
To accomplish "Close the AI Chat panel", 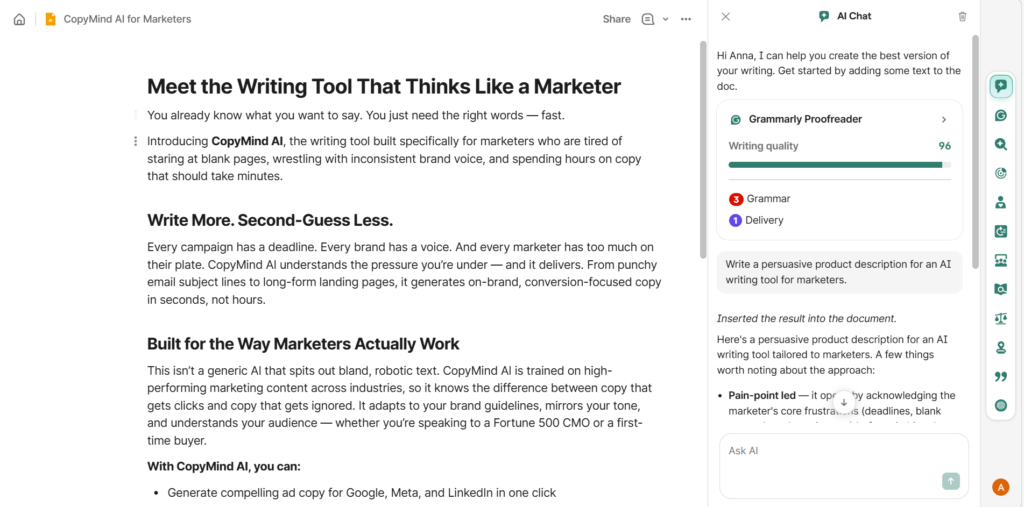I will click(726, 17).
